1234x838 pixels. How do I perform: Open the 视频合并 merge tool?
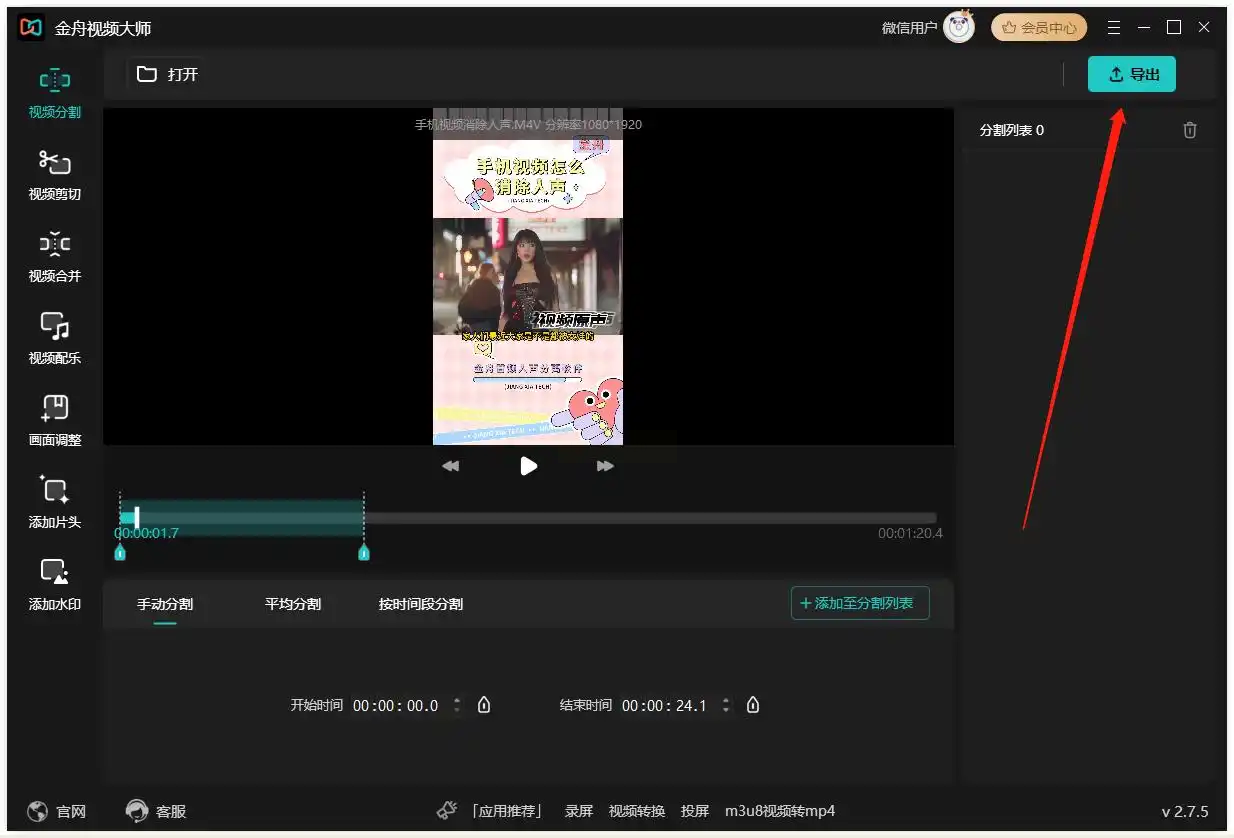click(55, 256)
